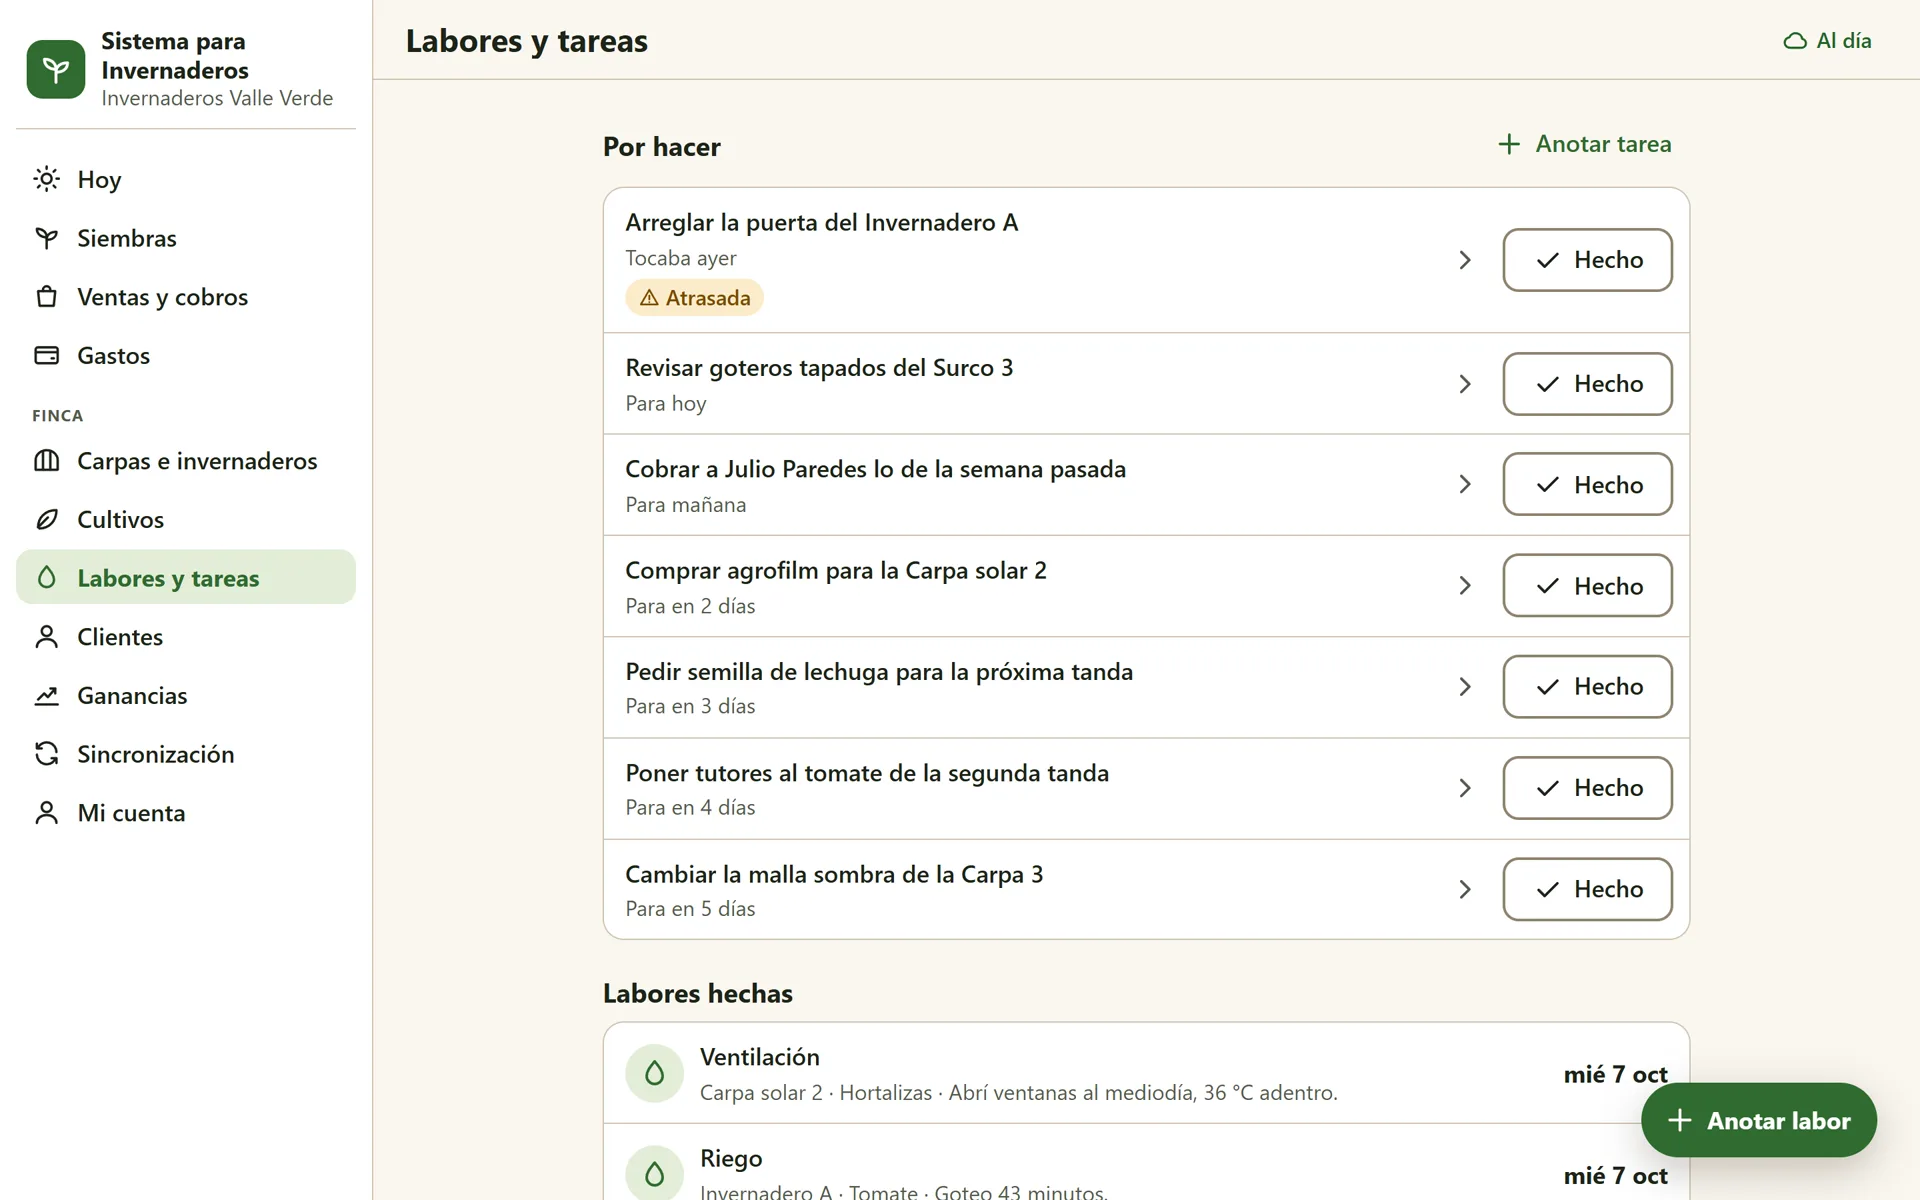Click the bag icon beside Ventas y cobros
1920x1200 pixels.
pos(46,297)
